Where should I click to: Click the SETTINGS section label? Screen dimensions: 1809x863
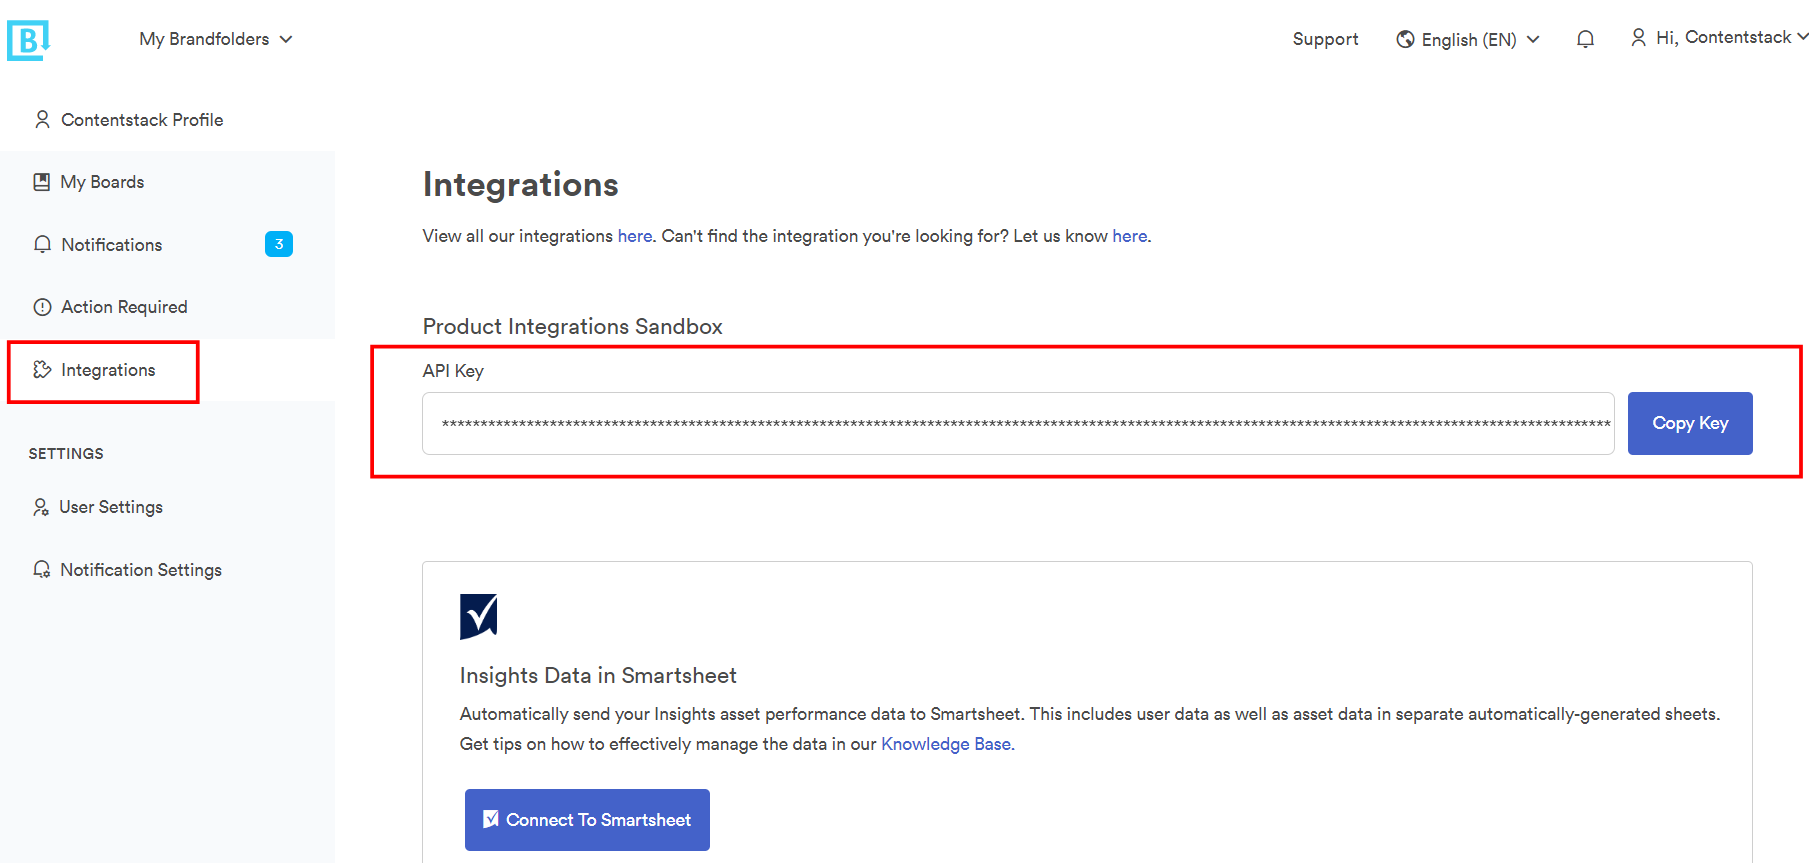[66, 454]
